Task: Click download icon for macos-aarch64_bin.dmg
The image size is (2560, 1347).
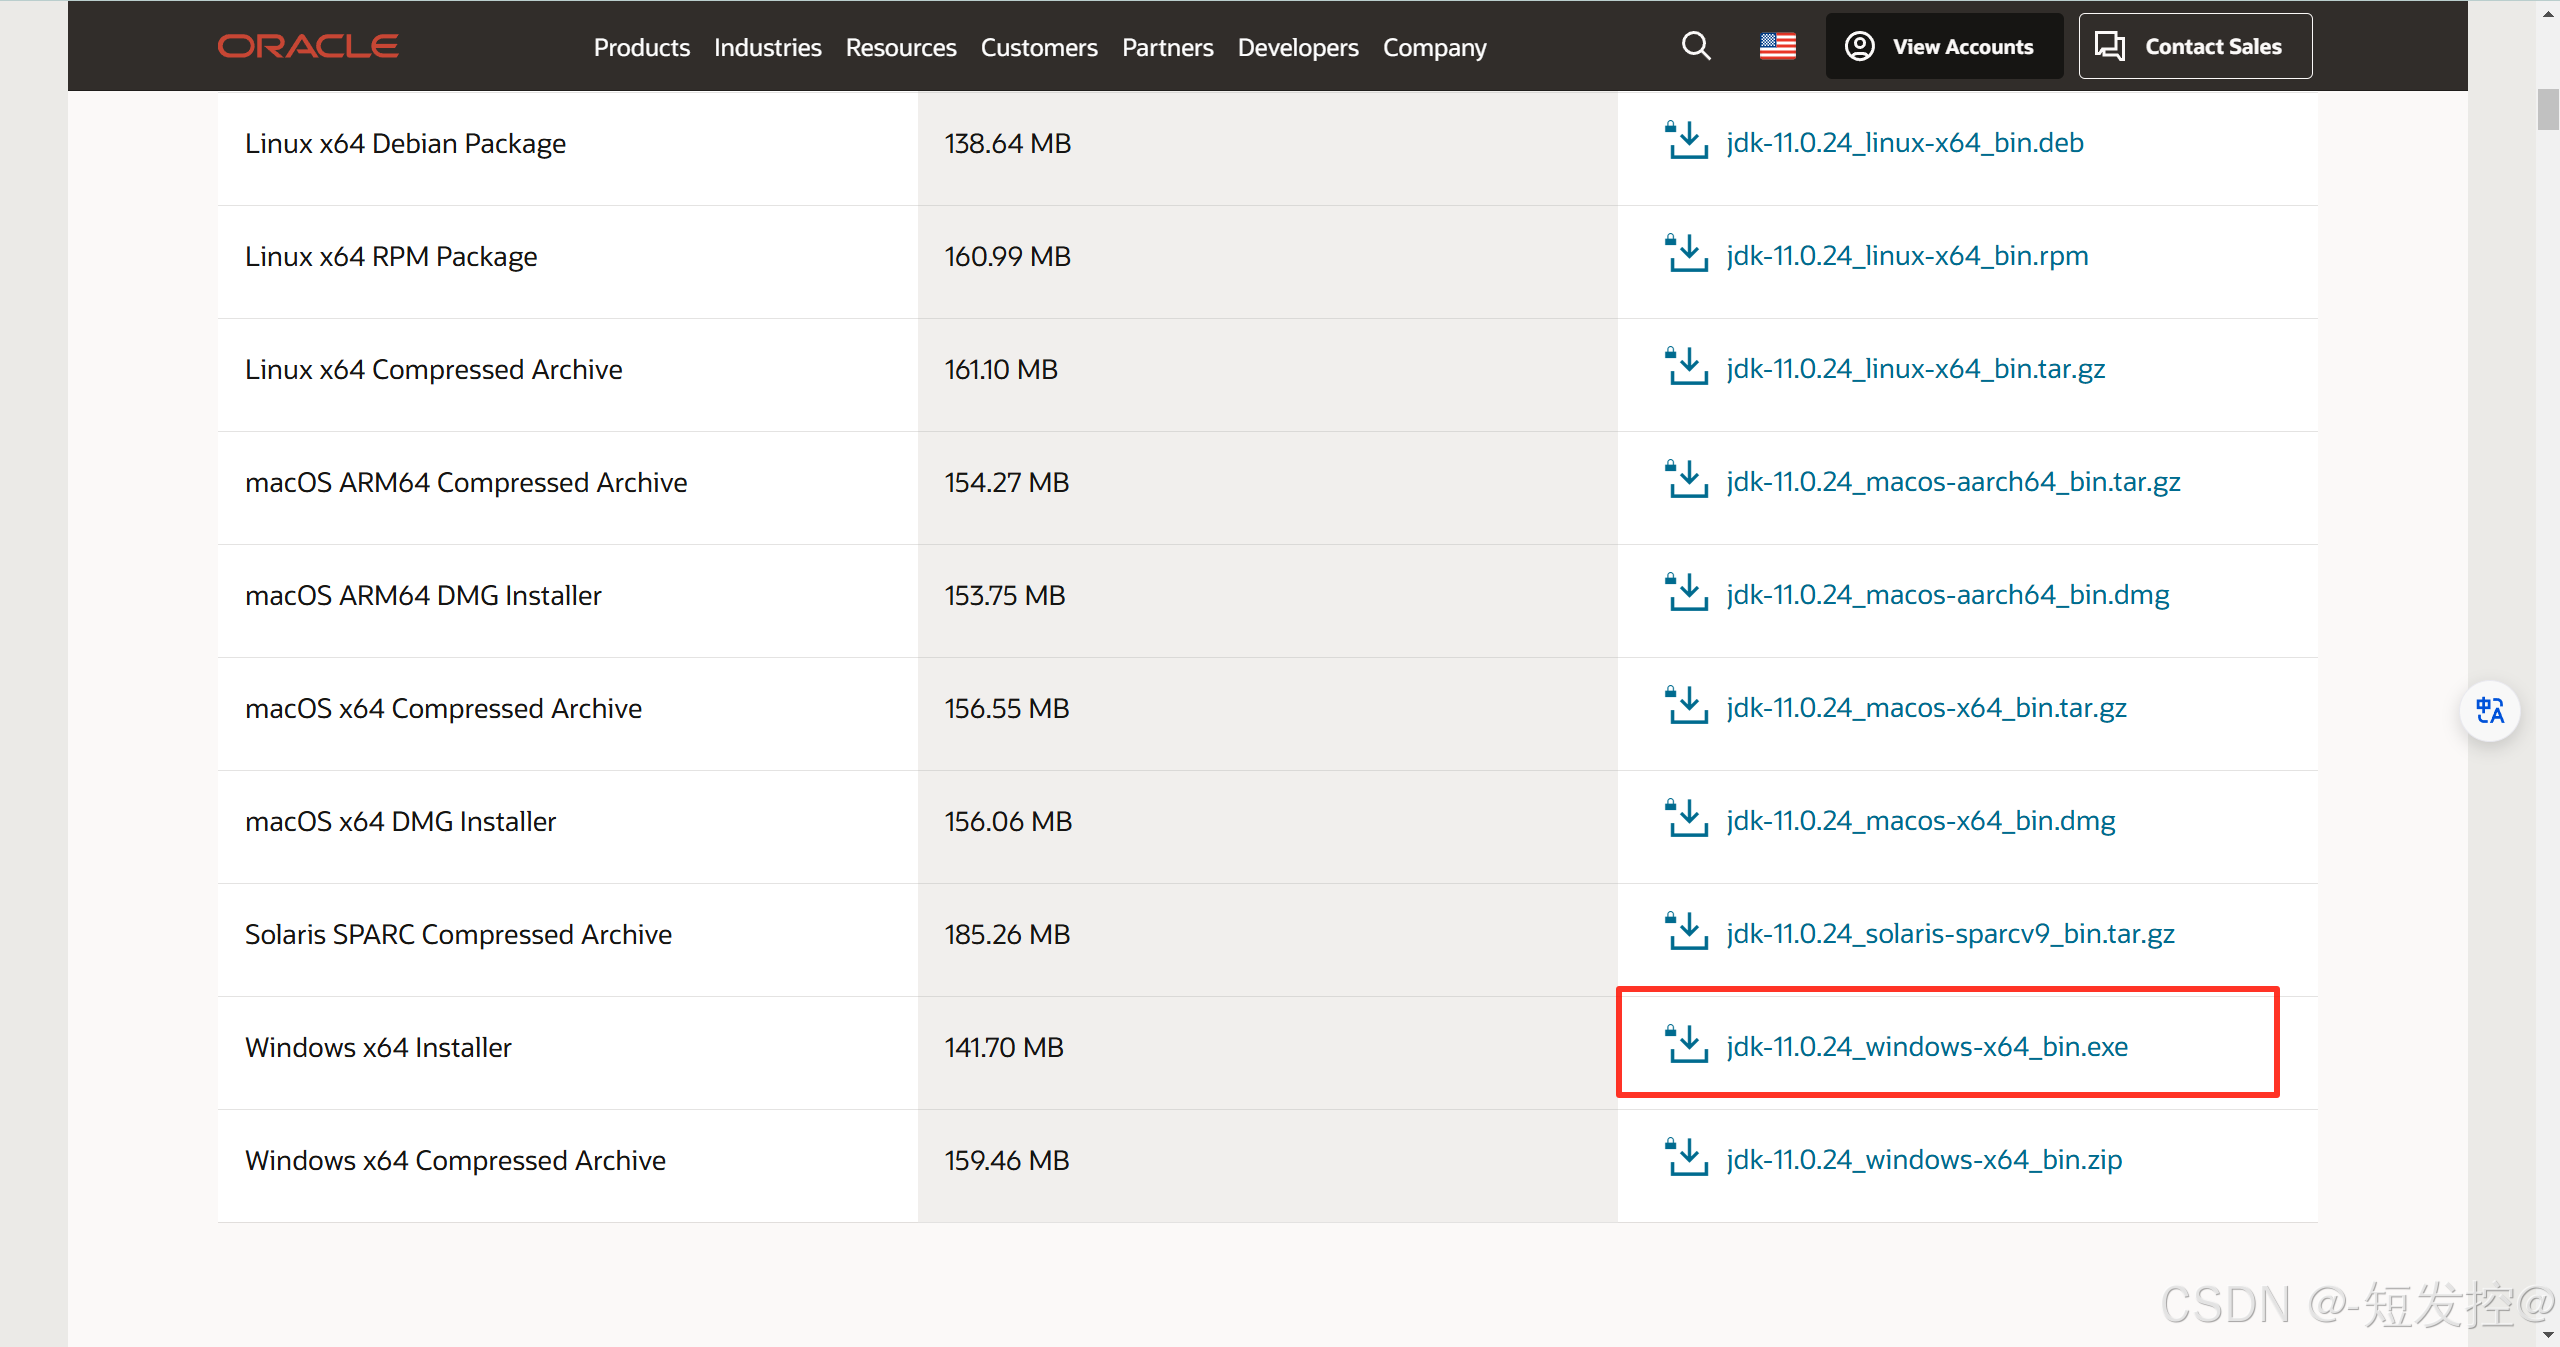Action: (x=1686, y=593)
